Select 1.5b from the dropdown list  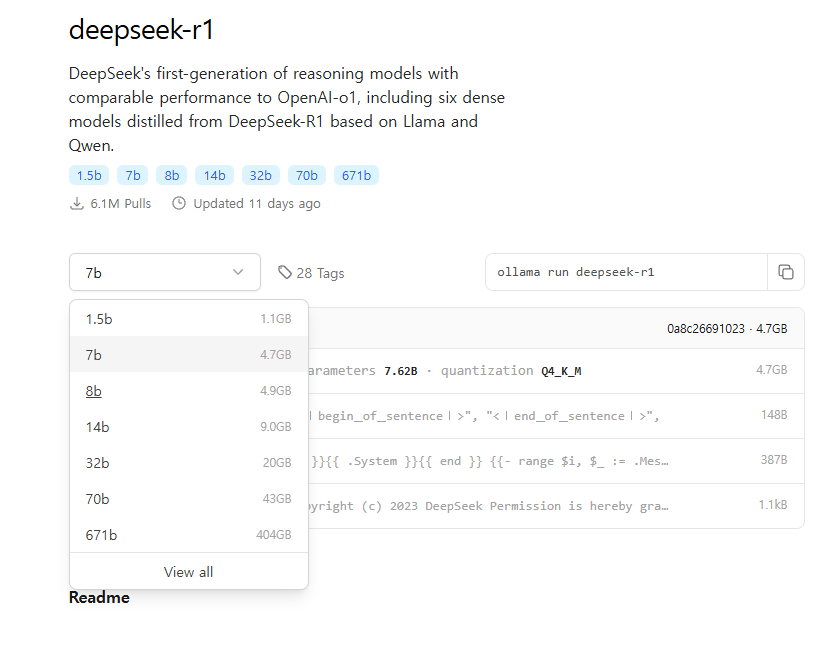[x=188, y=319]
